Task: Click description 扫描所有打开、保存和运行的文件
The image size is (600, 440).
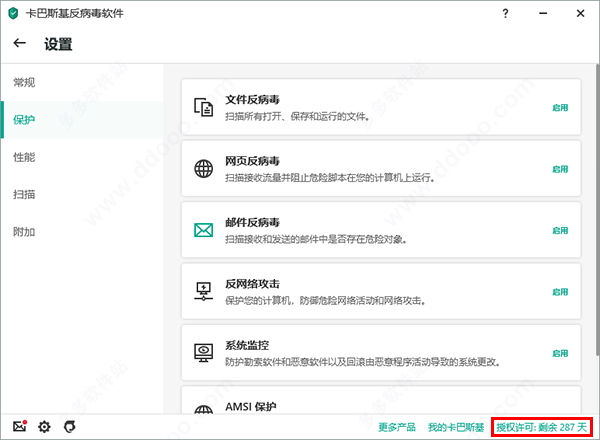Action: [x=297, y=116]
